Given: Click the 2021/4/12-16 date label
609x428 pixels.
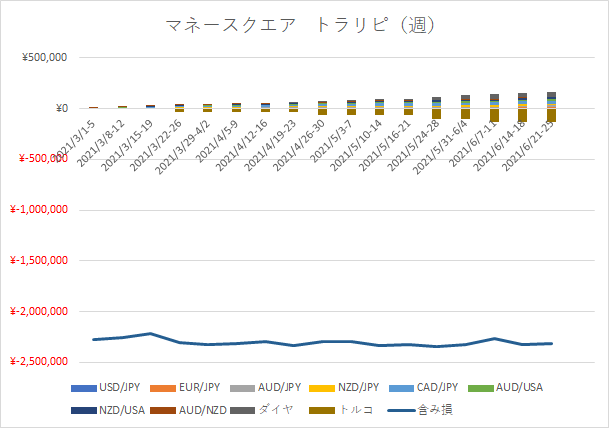Looking at the screenshot, I should click(241, 146).
